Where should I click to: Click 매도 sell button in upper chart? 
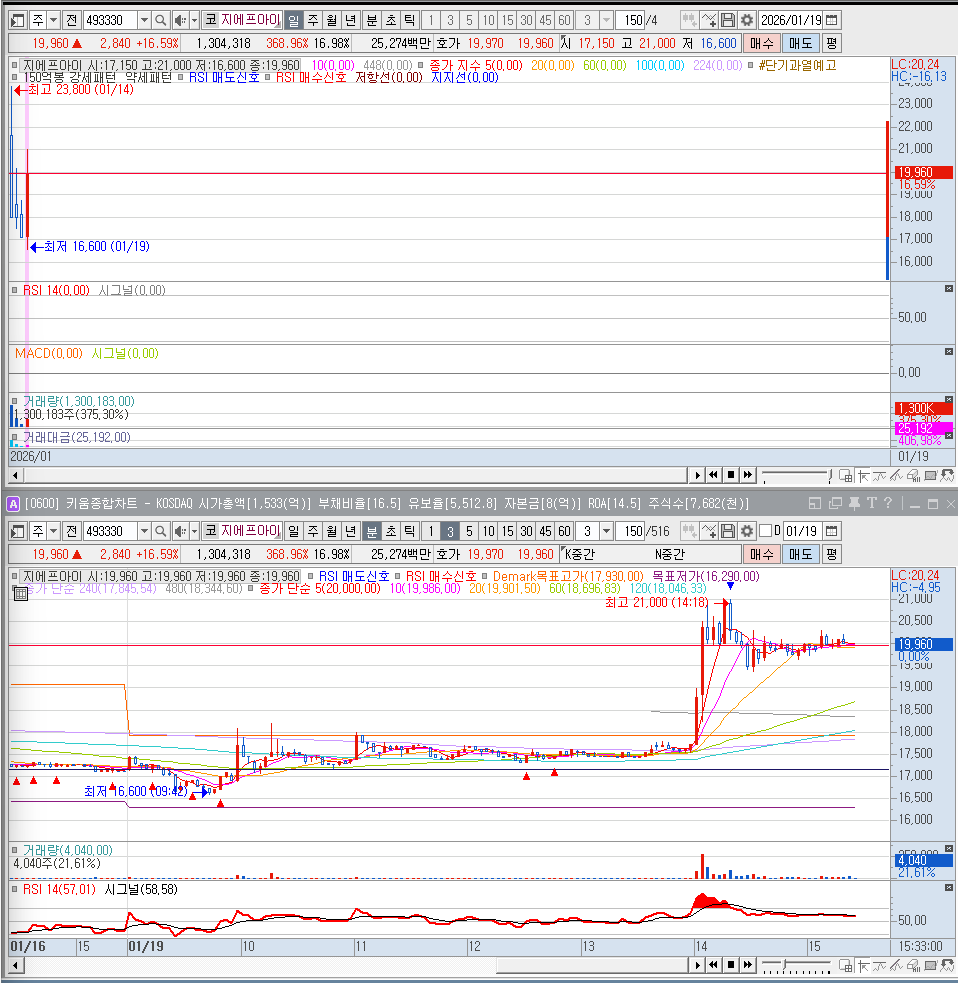pyautogui.click(x=800, y=43)
